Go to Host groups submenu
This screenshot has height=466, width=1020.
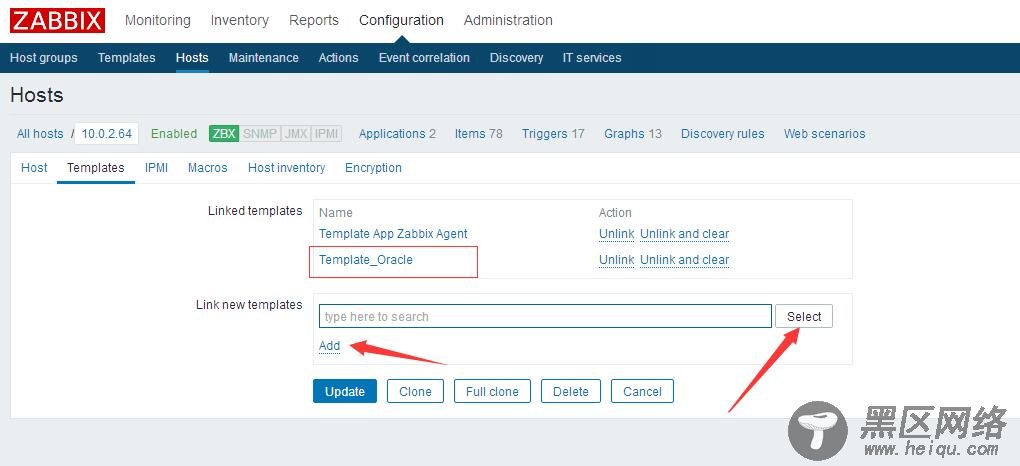44,57
